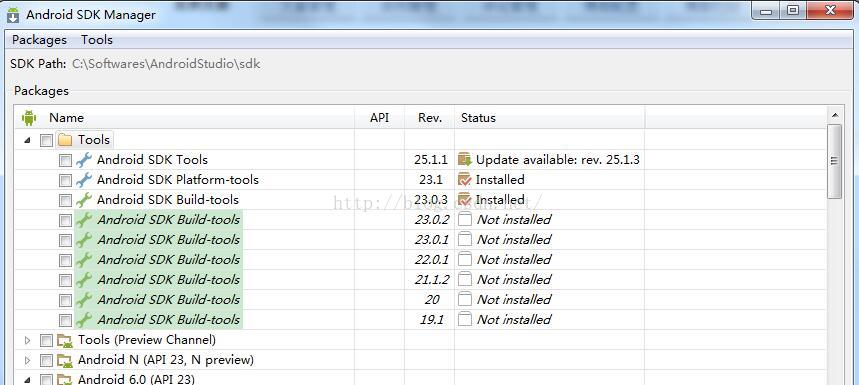This screenshot has width=859, height=385.
Task: Check the Build-tools rev 20 checkbox
Action: (x=65, y=300)
